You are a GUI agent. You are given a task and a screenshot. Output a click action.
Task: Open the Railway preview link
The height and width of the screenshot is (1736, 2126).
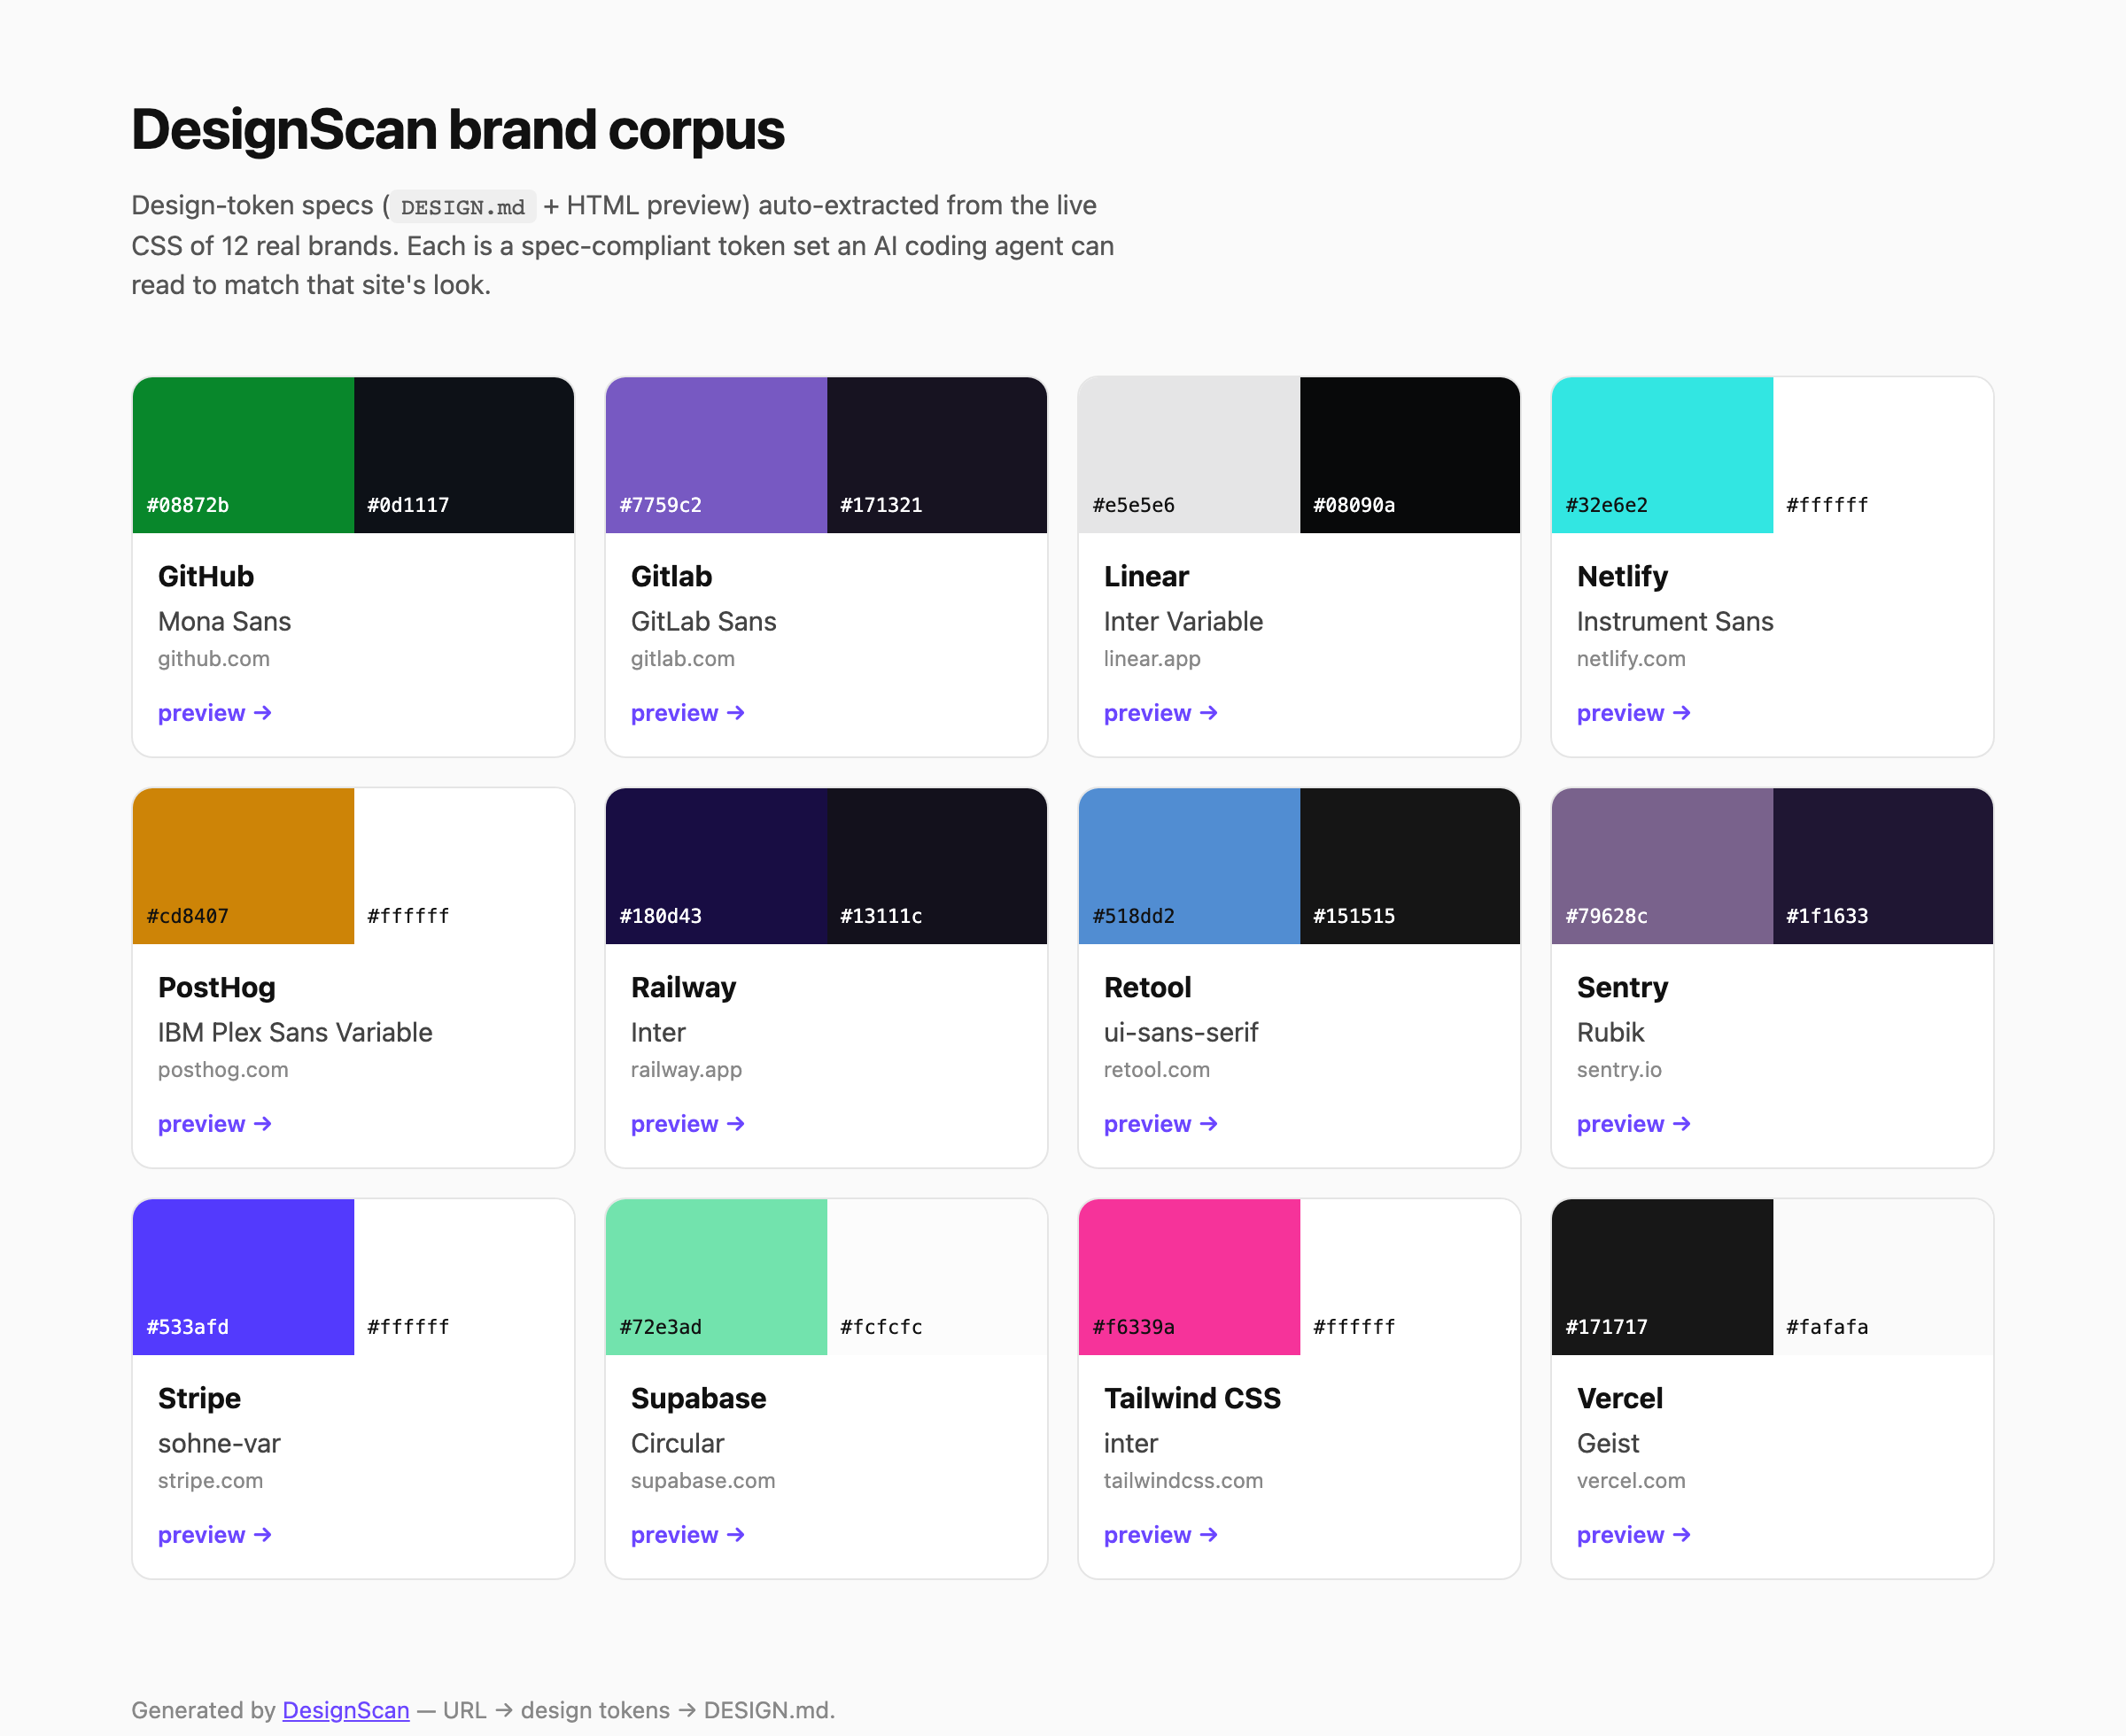pyautogui.click(x=688, y=1124)
